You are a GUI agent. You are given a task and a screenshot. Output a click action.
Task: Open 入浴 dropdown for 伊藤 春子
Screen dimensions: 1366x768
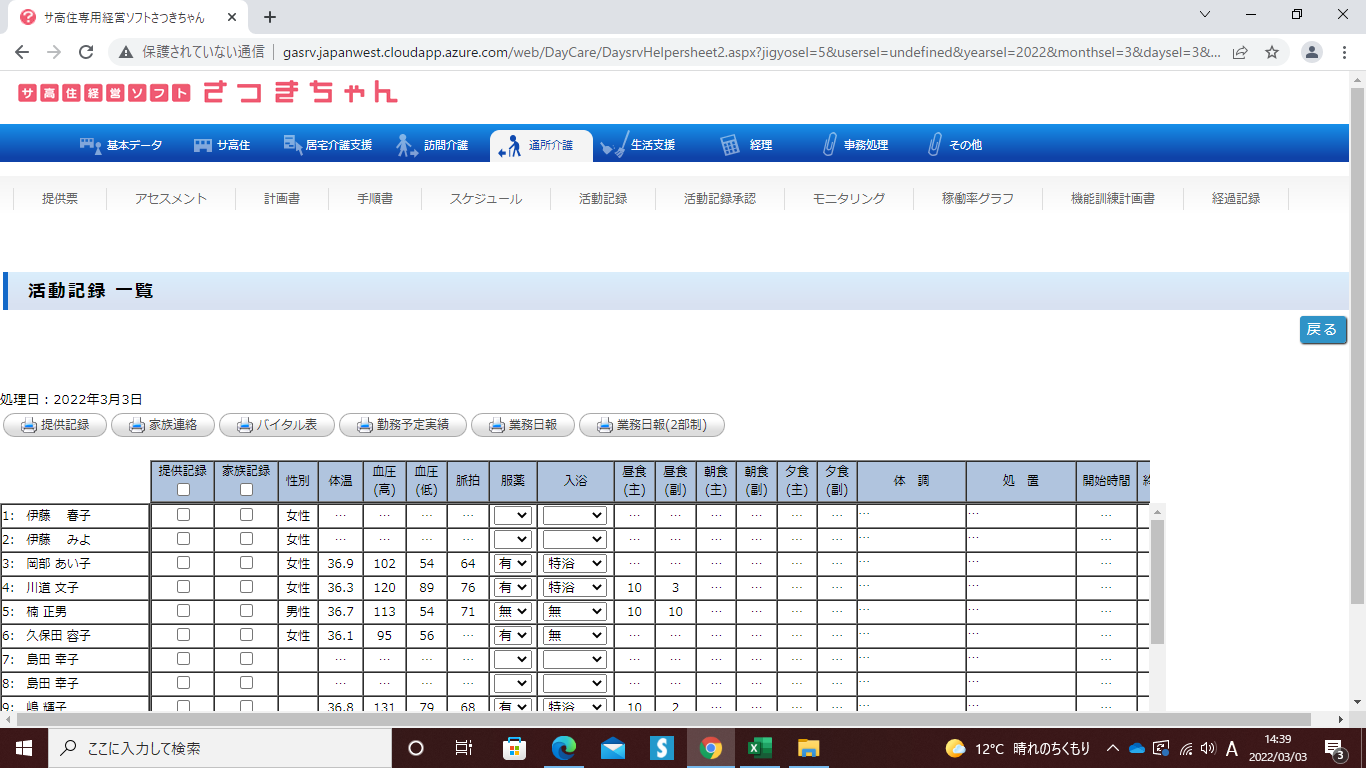(574, 516)
